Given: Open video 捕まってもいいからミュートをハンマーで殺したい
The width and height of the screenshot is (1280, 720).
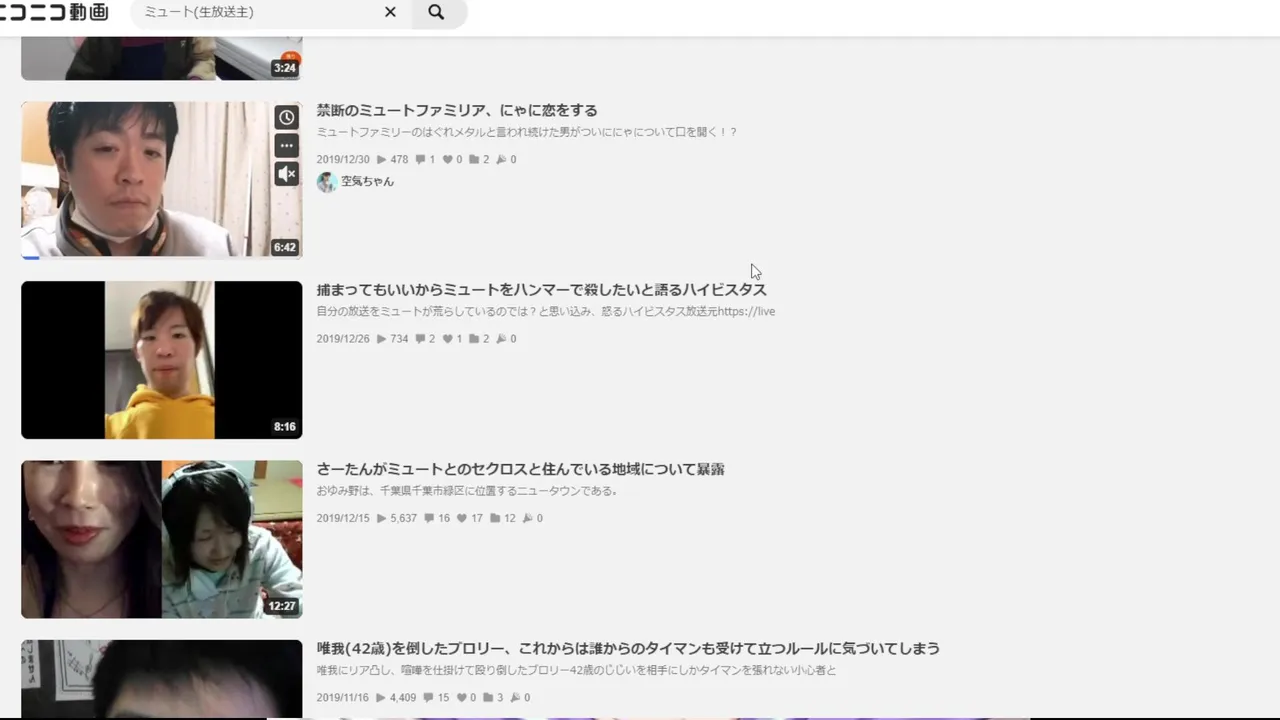Looking at the screenshot, I should [541, 290].
